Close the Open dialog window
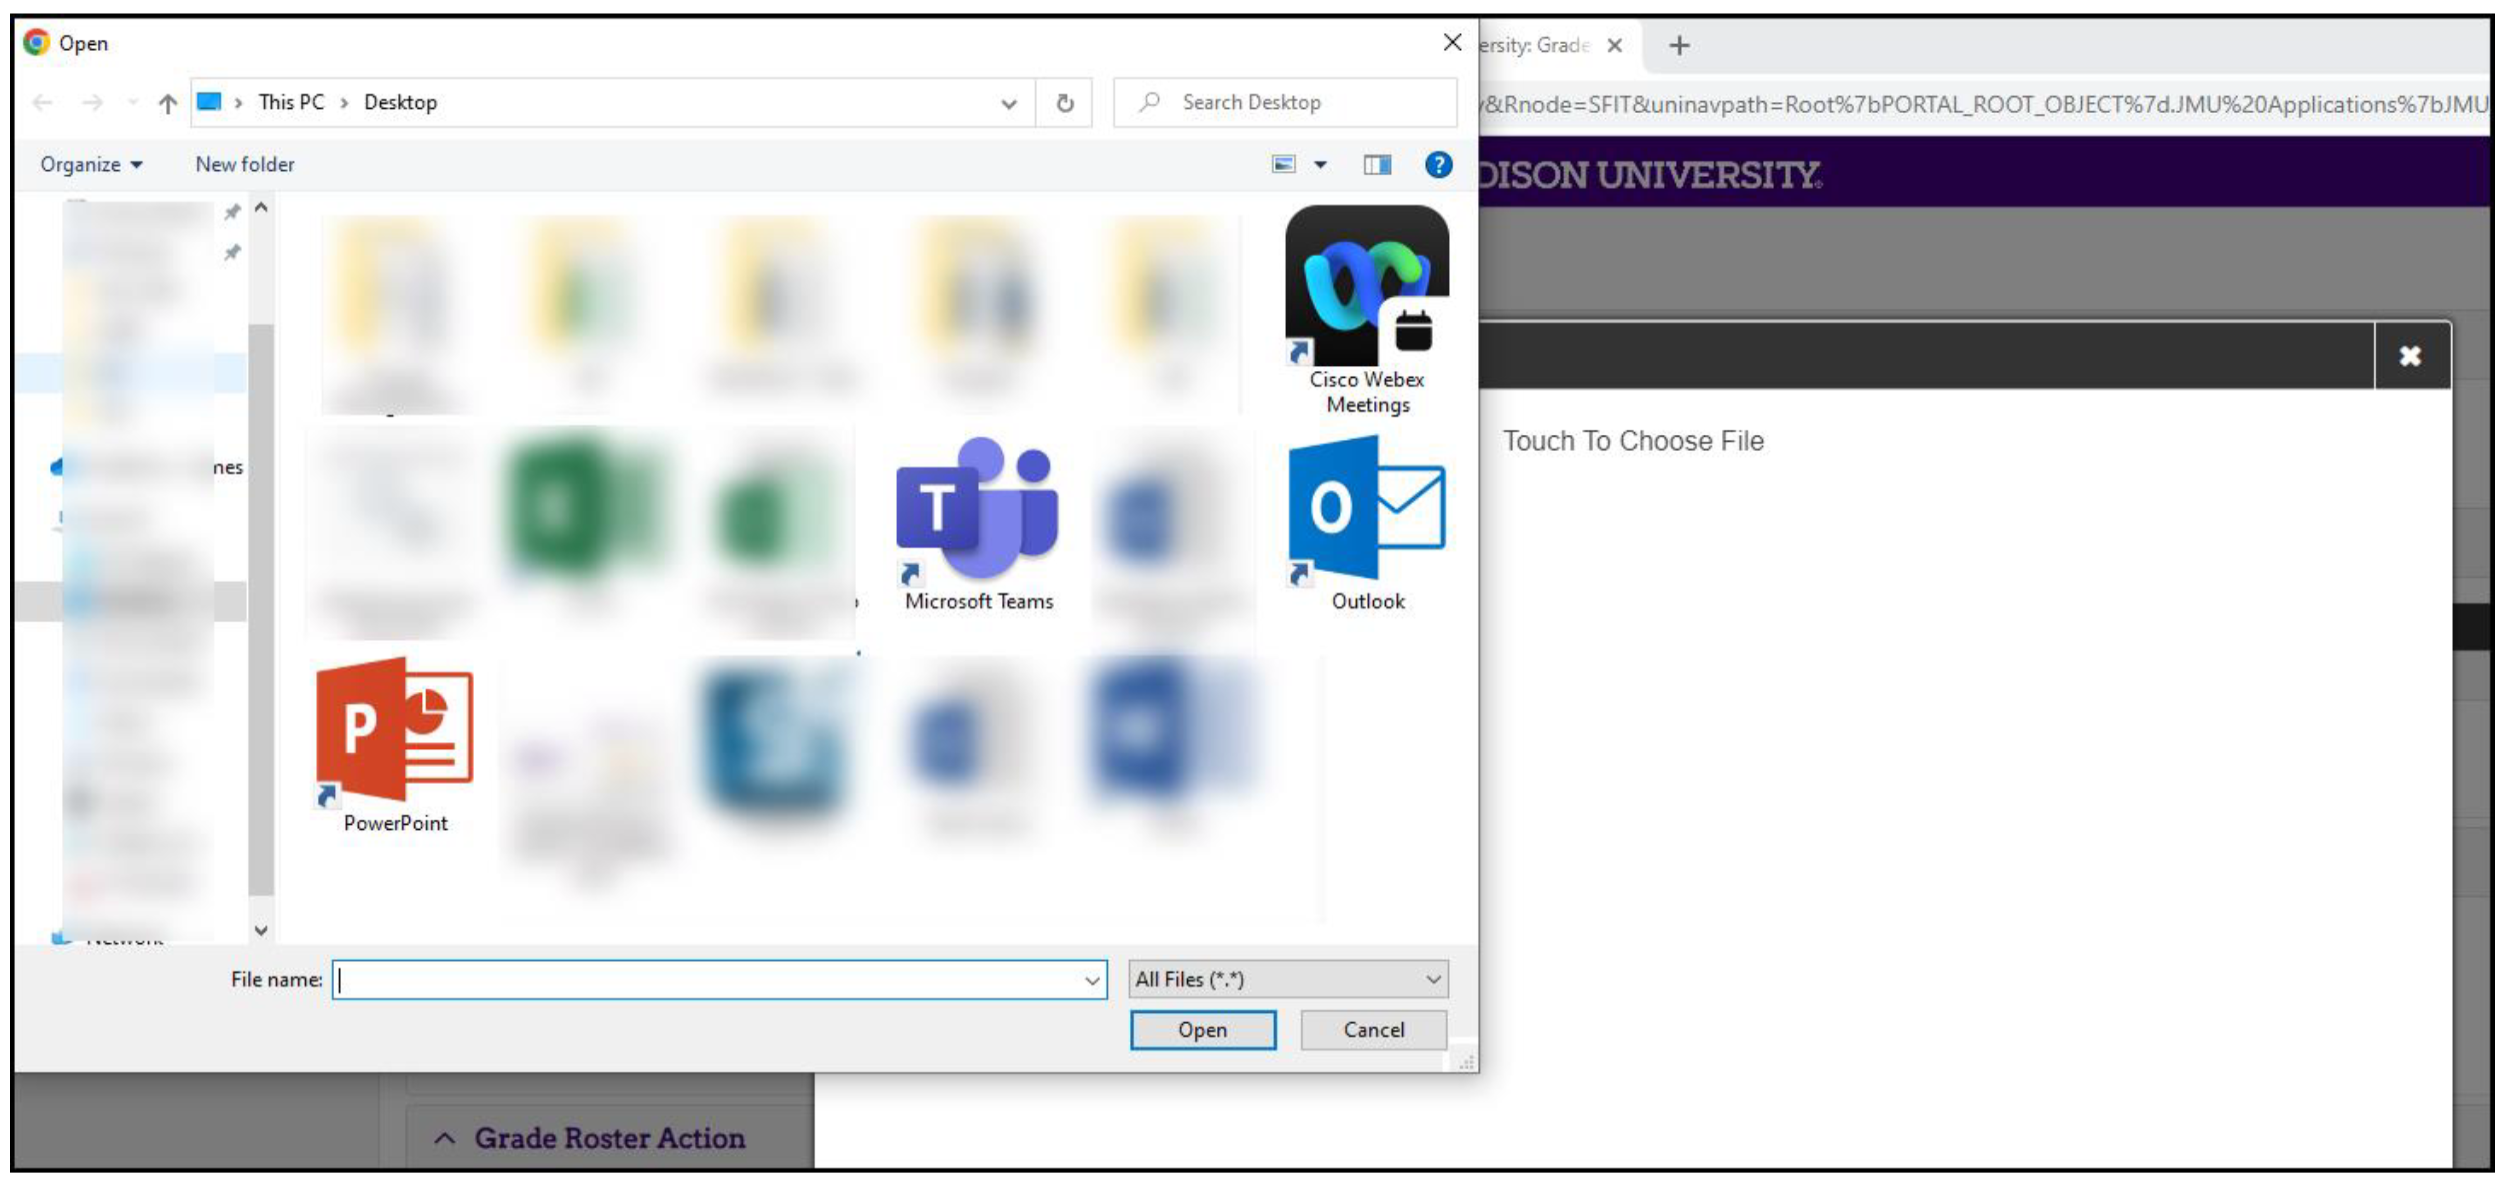The image size is (2504, 1178). pyautogui.click(x=1452, y=42)
